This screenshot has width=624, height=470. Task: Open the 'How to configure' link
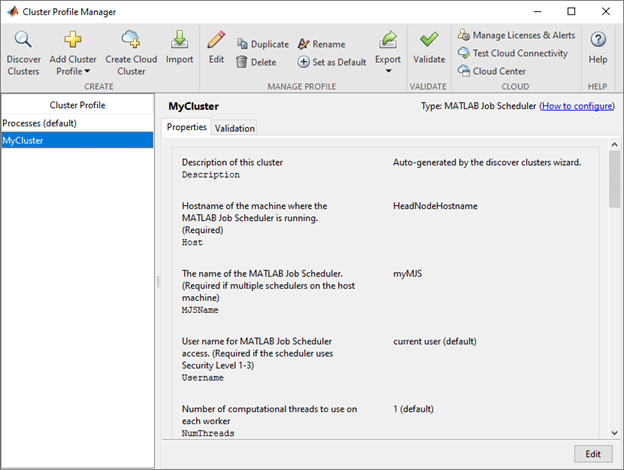click(x=577, y=105)
